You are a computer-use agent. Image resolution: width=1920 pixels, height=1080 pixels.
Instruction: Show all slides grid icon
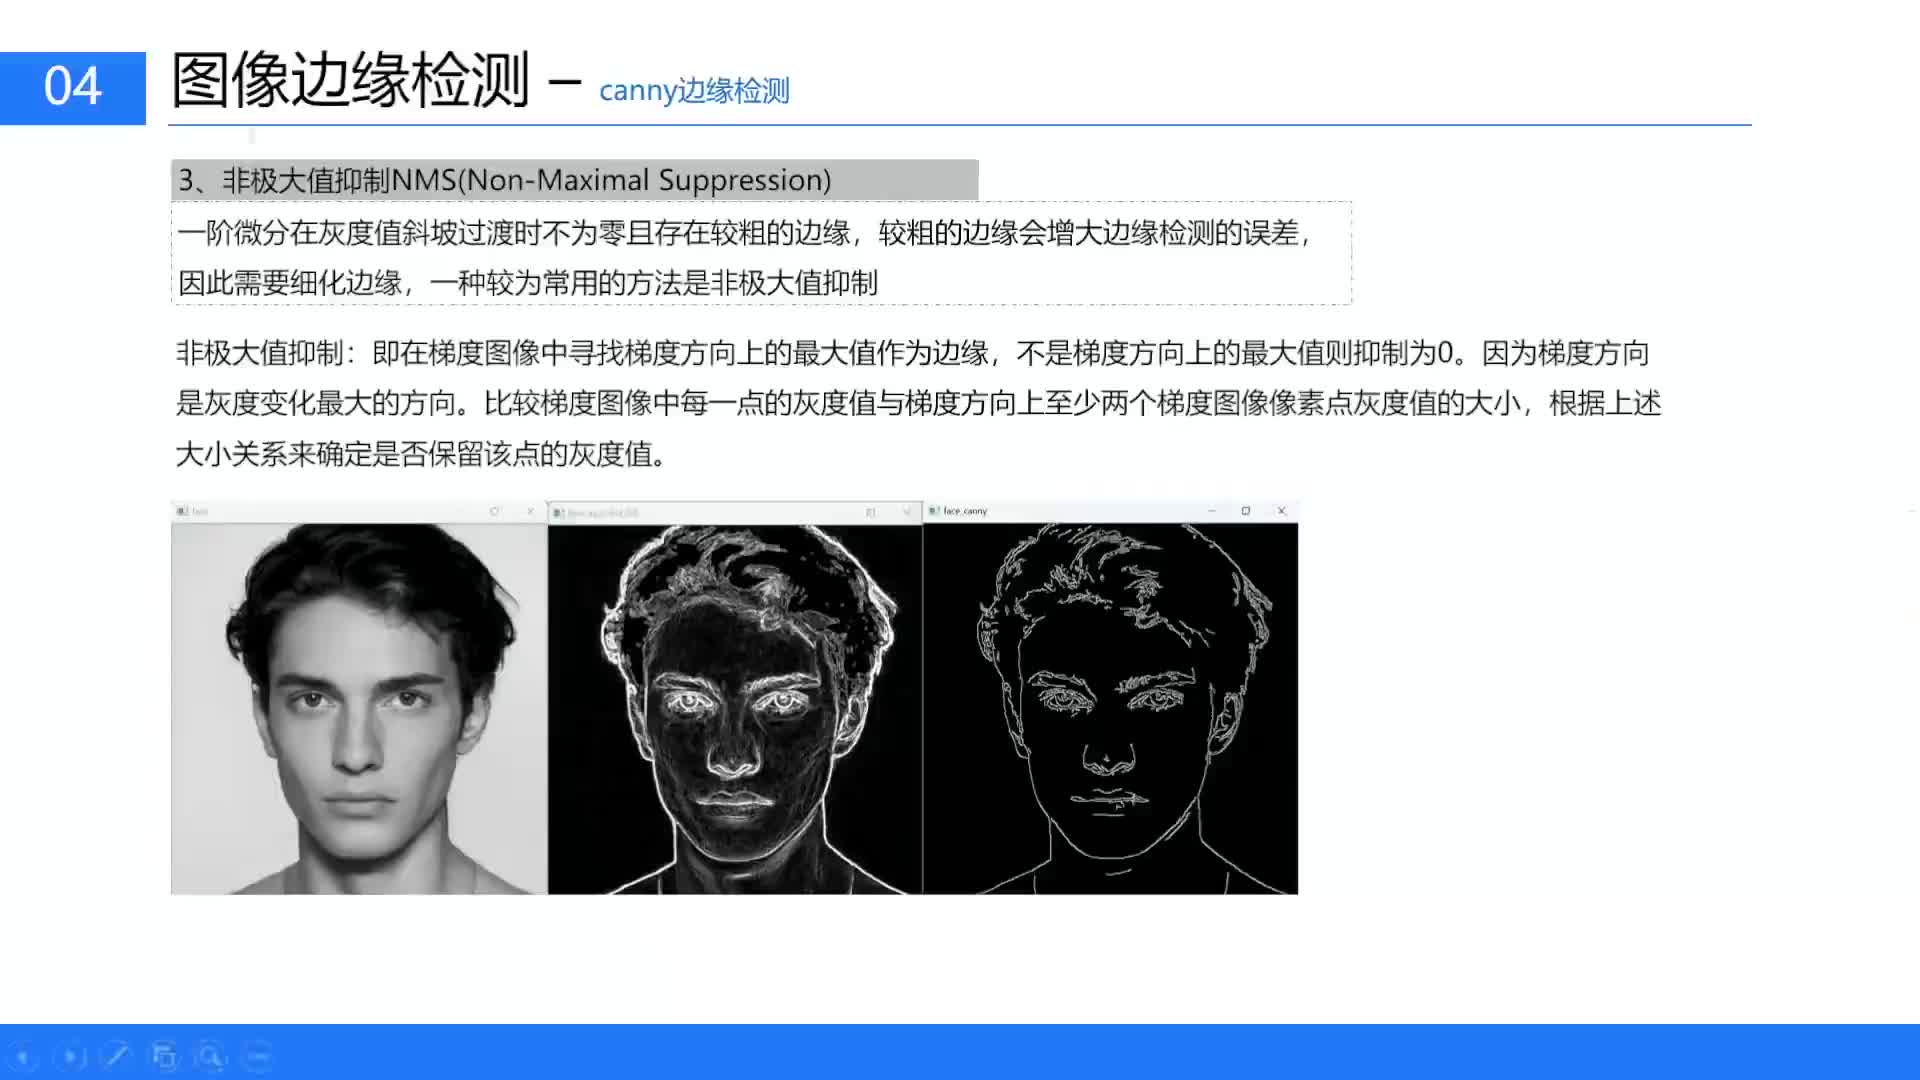click(164, 1056)
